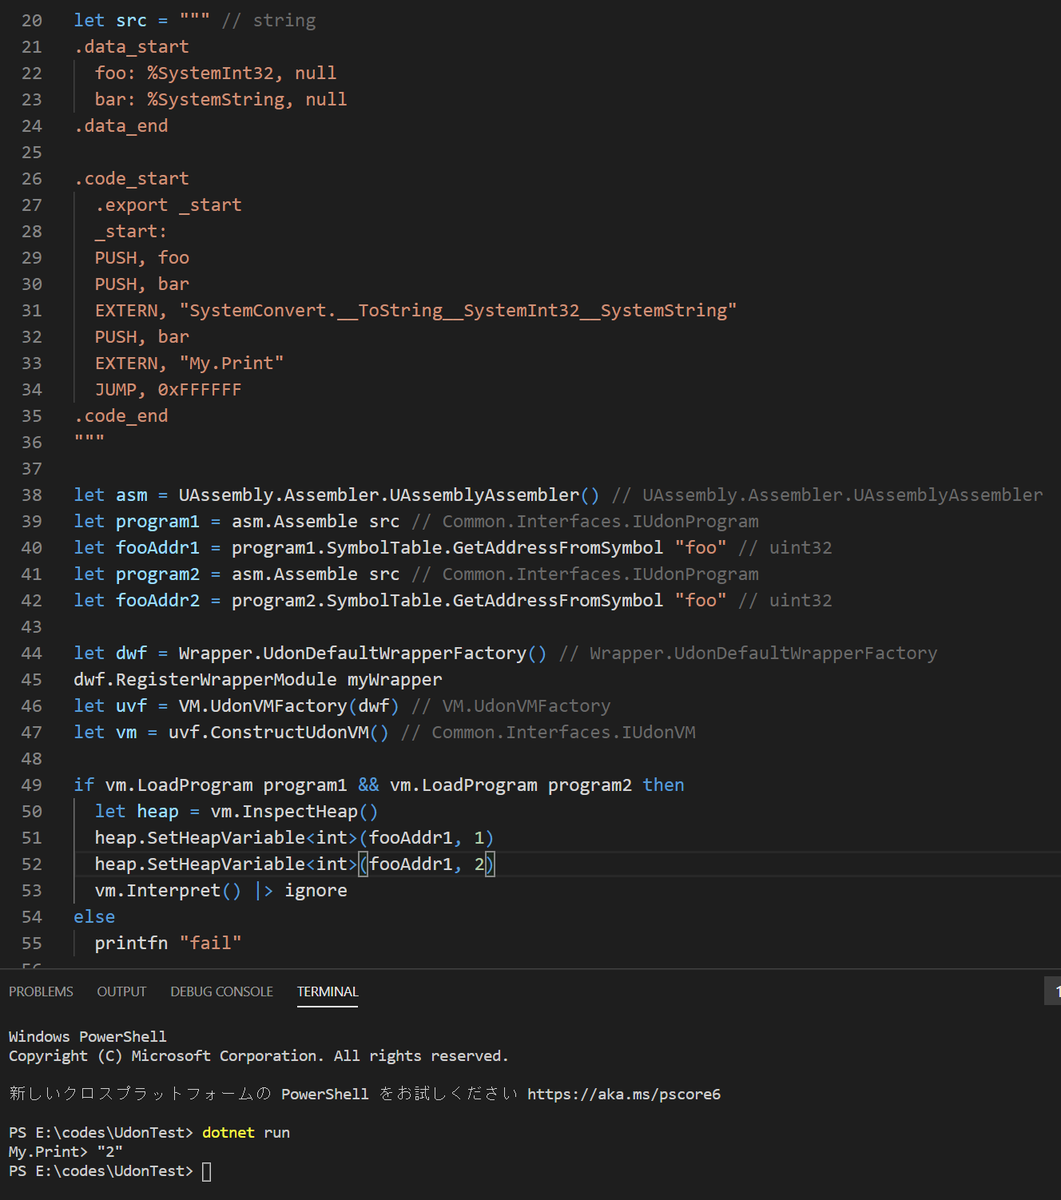Click the "Windows PowerShell" terminal heading
Image resolution: width=1061 pixels, height=1200 pixels.
88,1037
